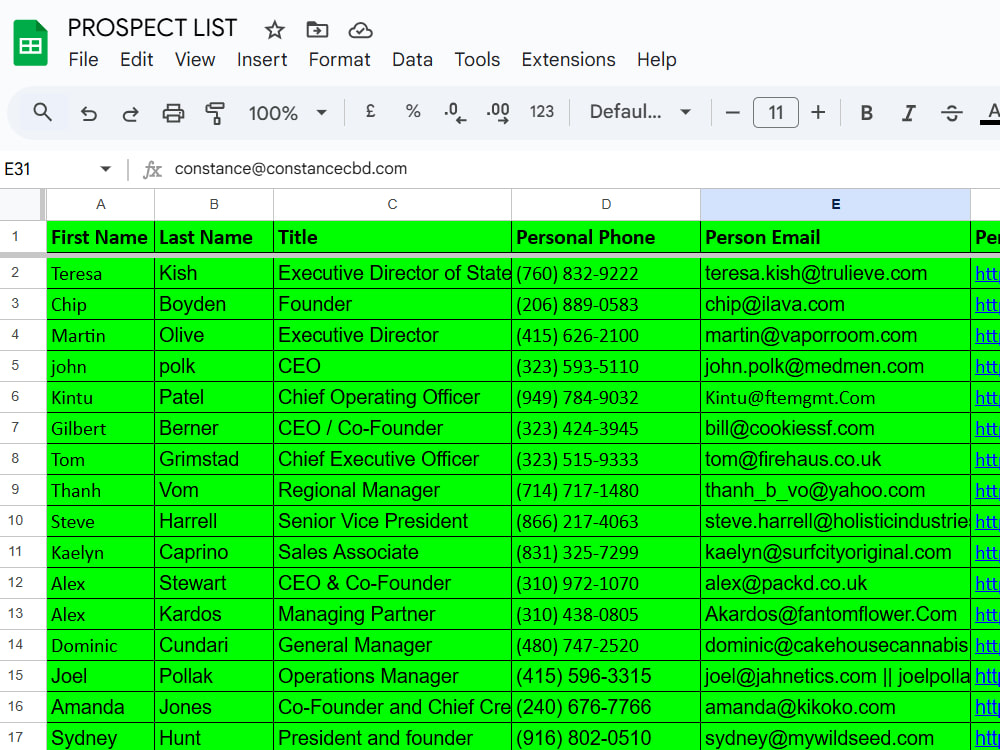Screen dimensions: 1000x750
Task: Open the link in Kintu Patel's row
Action: (987, 397)
